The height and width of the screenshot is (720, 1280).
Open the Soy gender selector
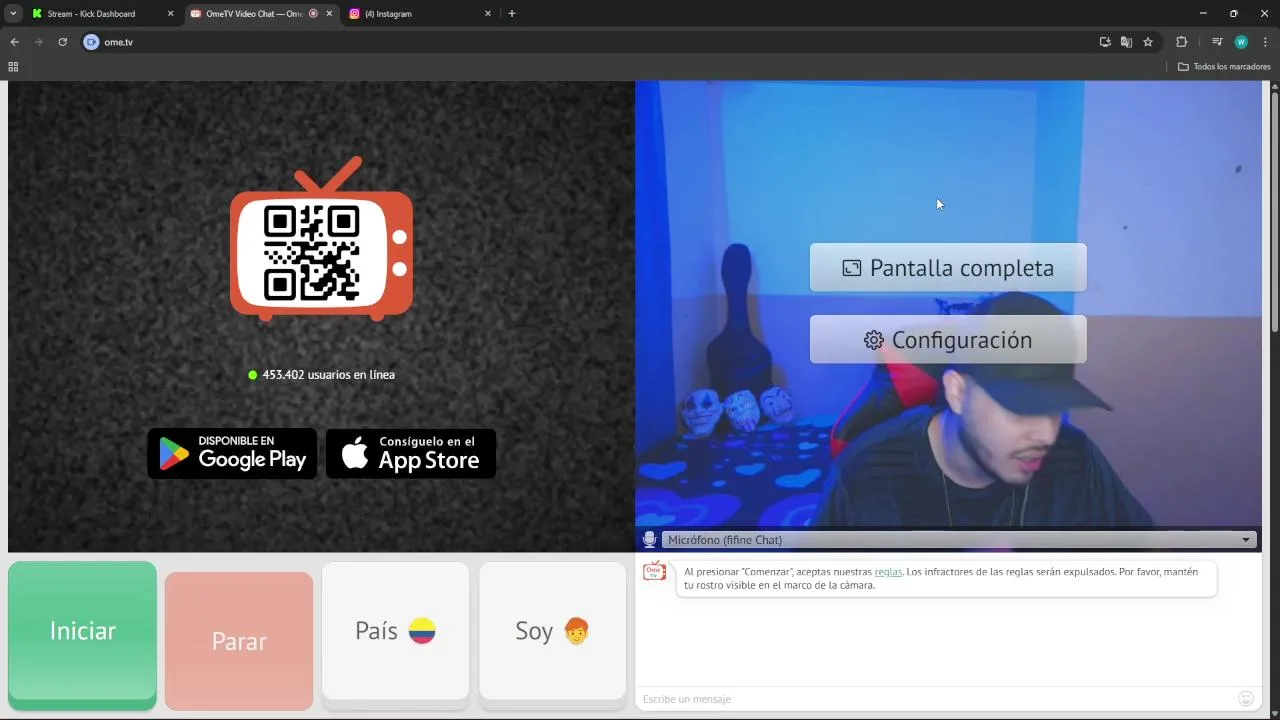pos(552,631)
